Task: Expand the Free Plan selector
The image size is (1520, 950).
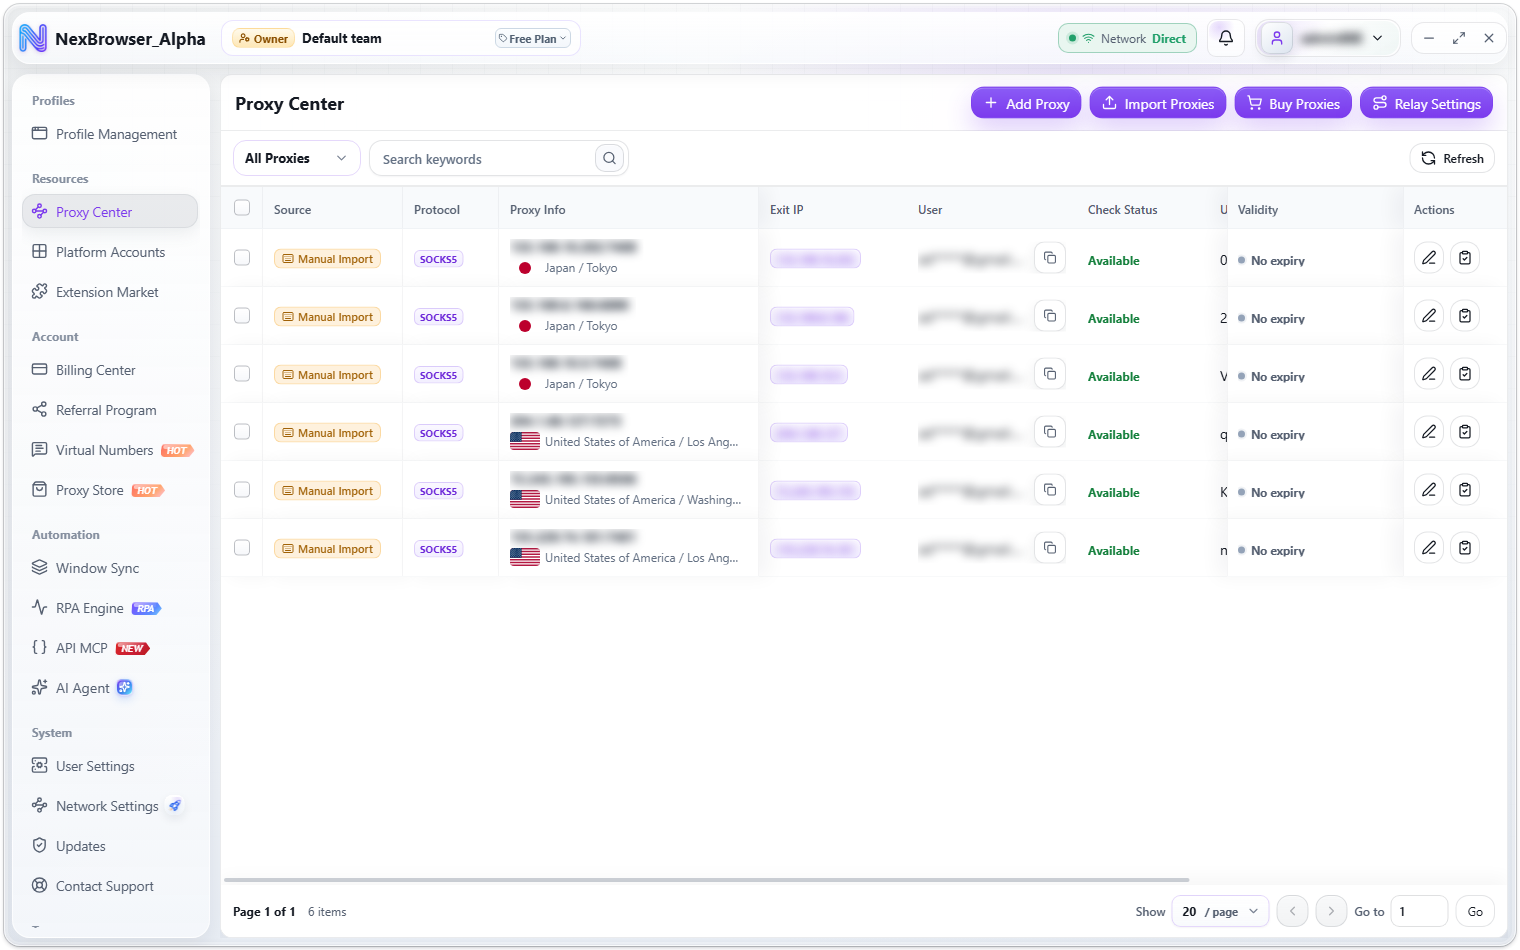Action: [x=532, y=39]
